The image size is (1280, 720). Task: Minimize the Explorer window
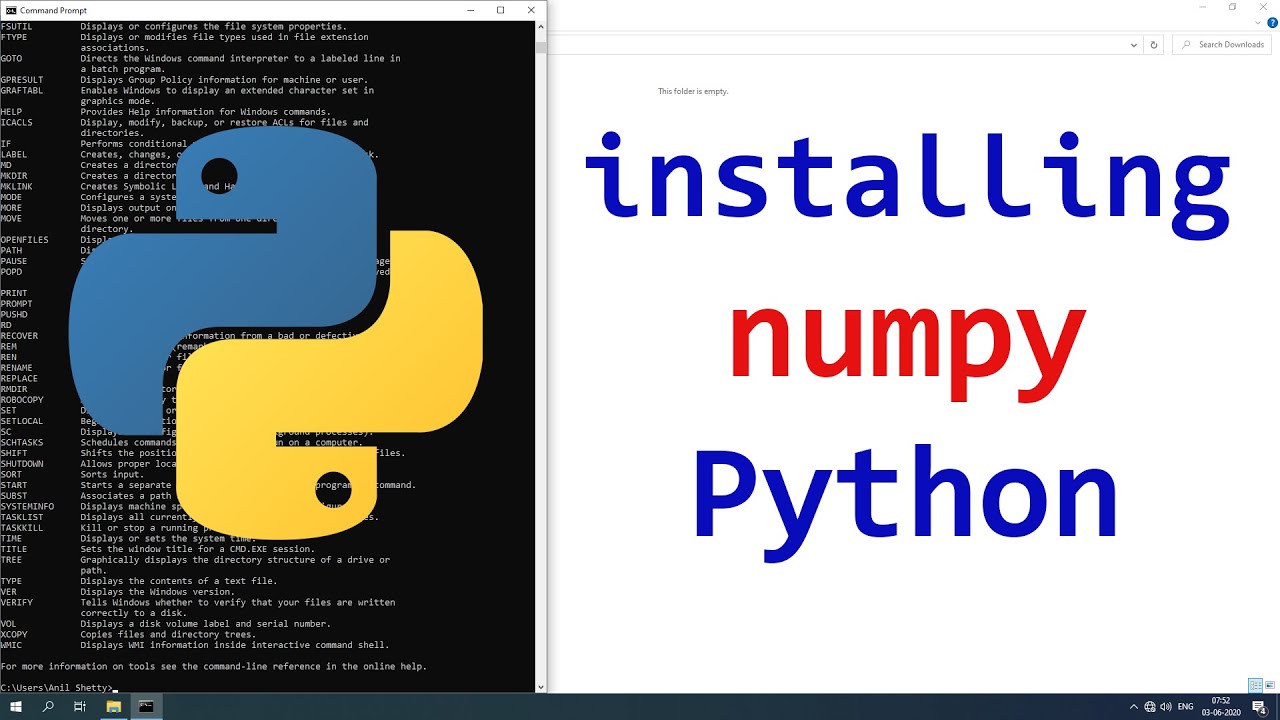1204,7
